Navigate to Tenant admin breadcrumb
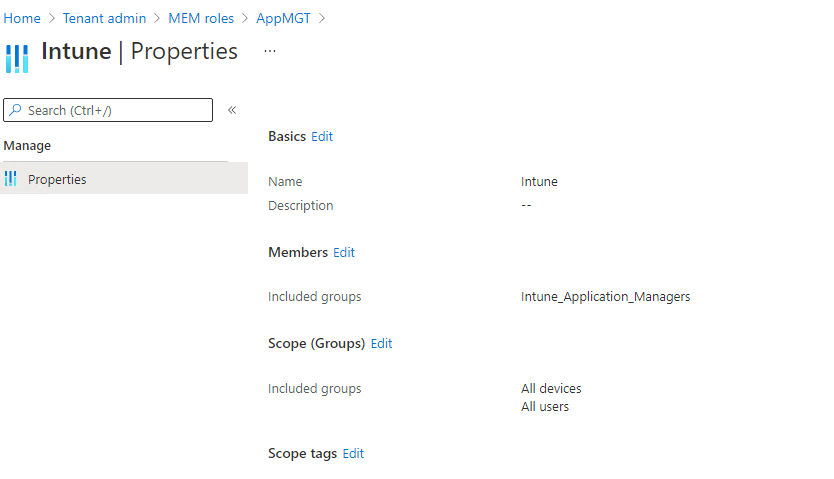The image size is (834, 479). click(x=104, y=18)
